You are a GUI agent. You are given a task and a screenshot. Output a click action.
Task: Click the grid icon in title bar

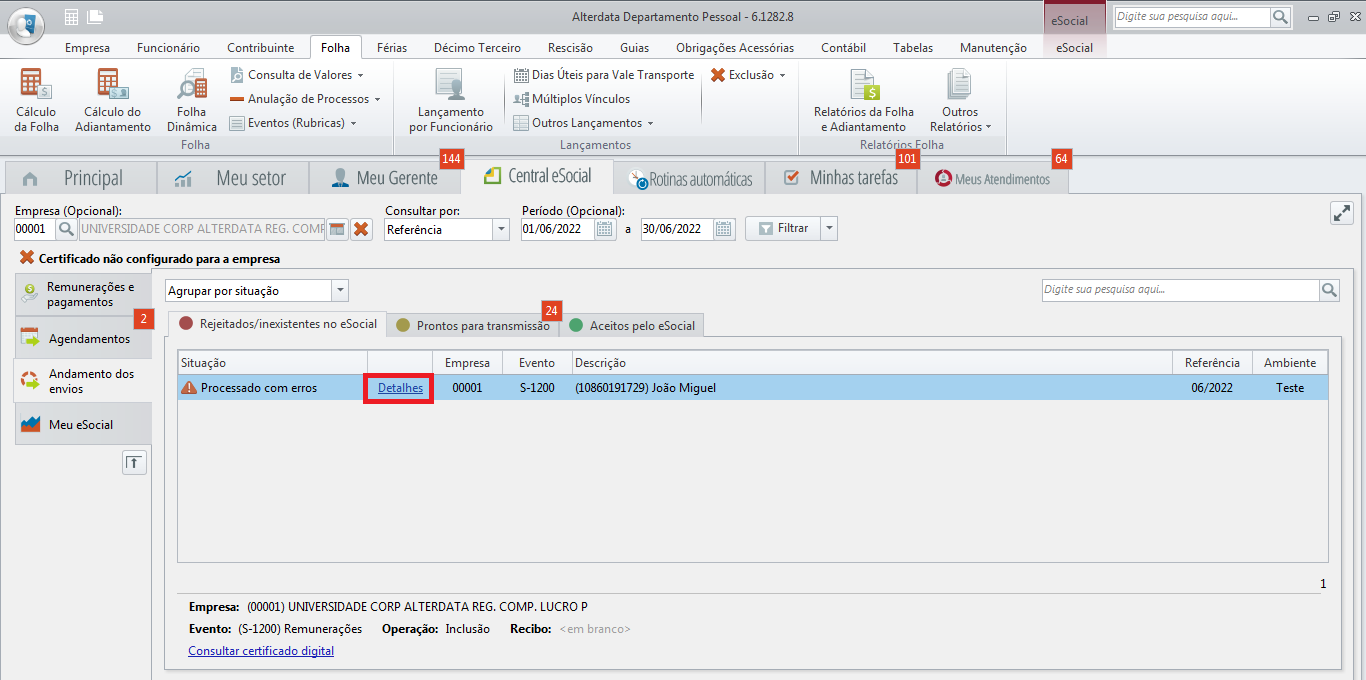(71, 16)
